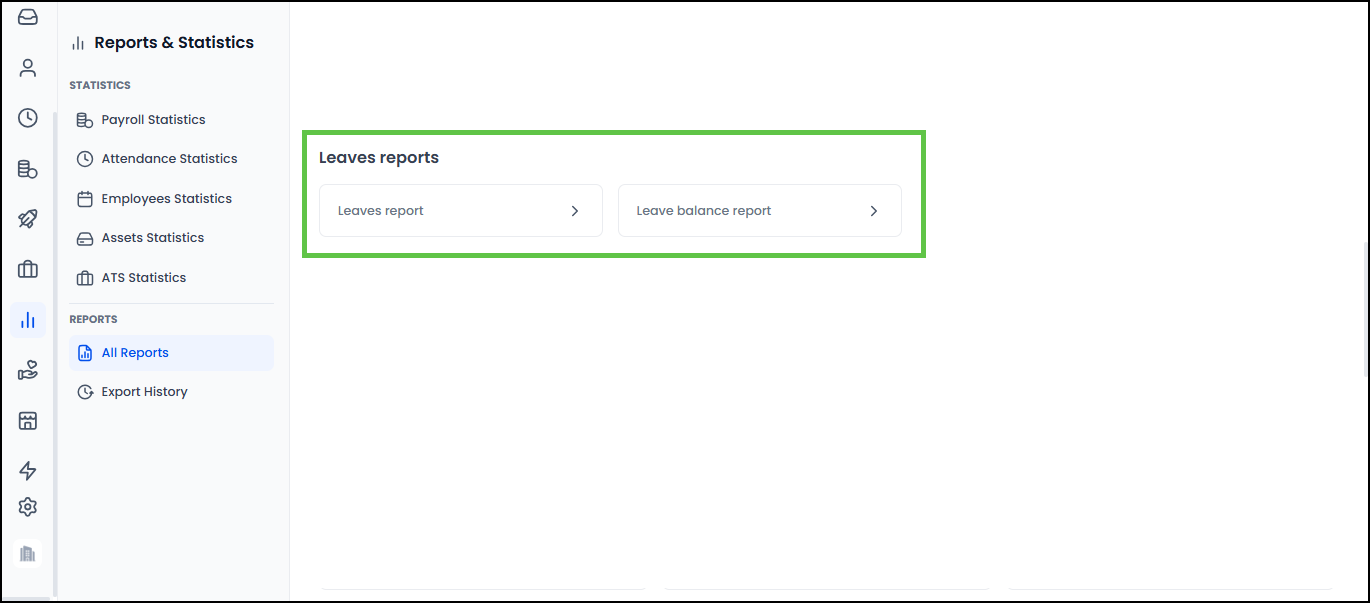Open the briefcase icon in the left rail
1370x603 pixels.
27,269
